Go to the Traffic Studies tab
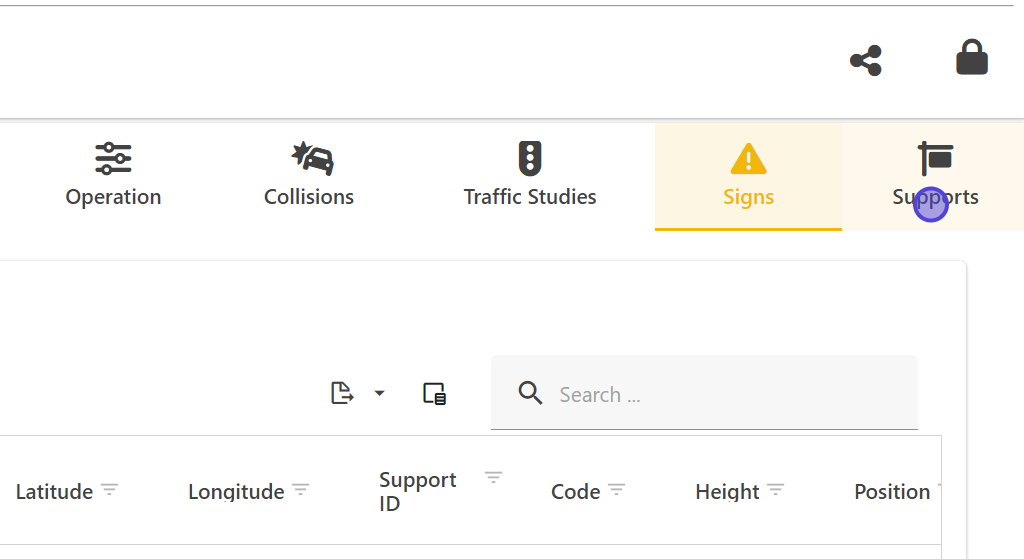Viewport: 1024px width, 559px height. click(530, 176)
